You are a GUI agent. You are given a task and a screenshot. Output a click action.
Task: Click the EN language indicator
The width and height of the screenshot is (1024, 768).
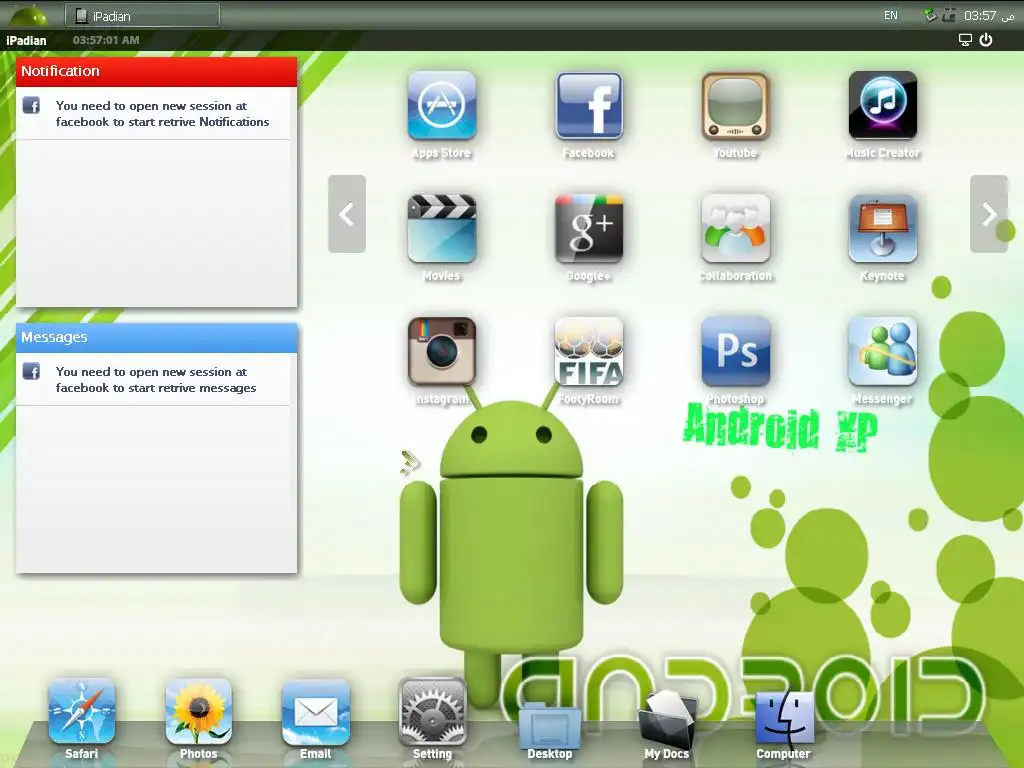coord(891,15)
